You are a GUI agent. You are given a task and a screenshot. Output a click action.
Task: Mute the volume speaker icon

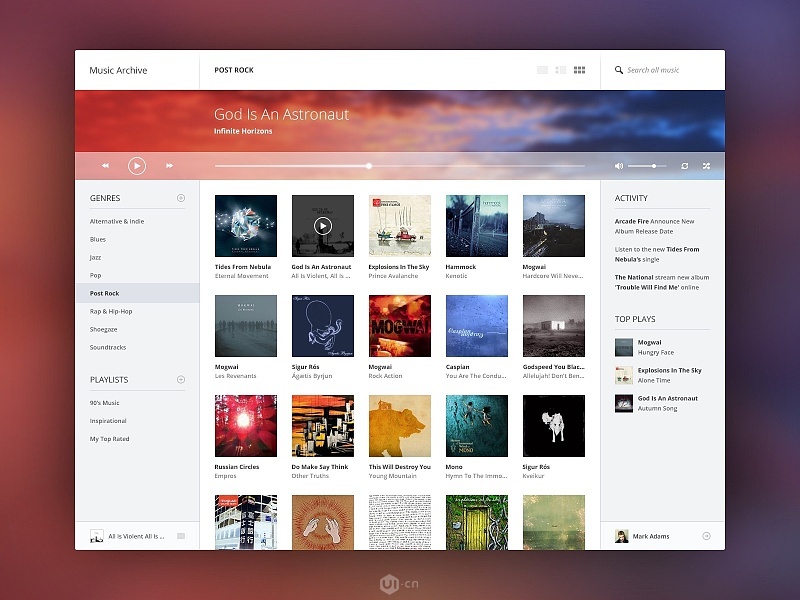[x=619, y=166]
